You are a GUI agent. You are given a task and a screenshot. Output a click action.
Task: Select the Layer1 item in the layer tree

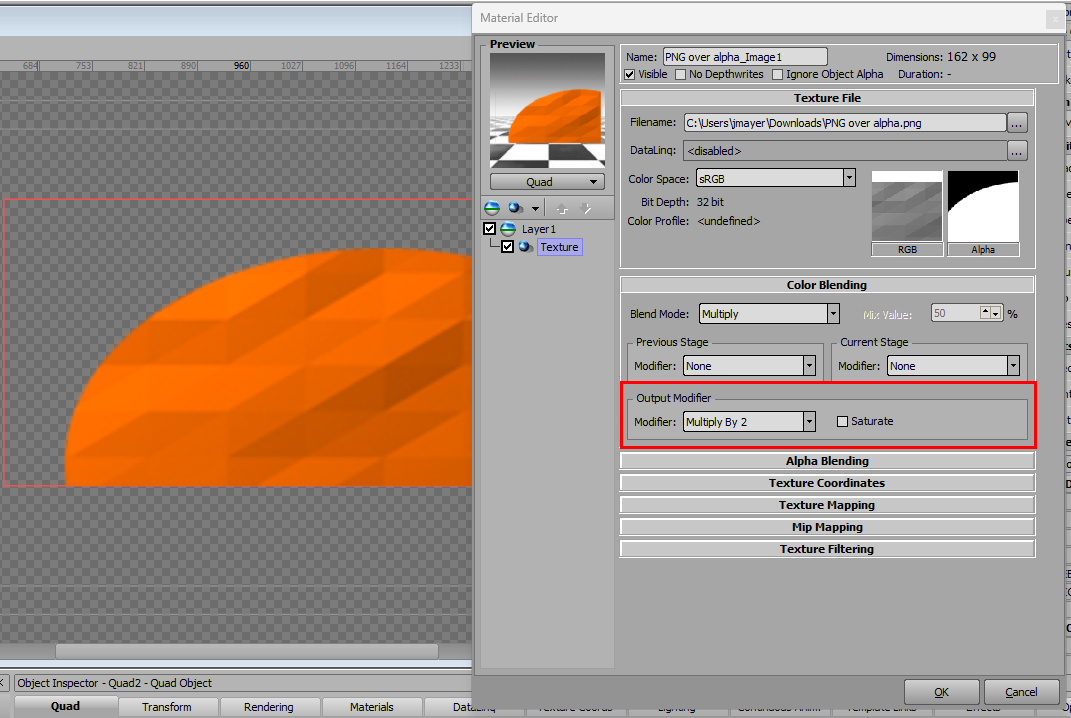pyautogui.click(x=539, y=229)
